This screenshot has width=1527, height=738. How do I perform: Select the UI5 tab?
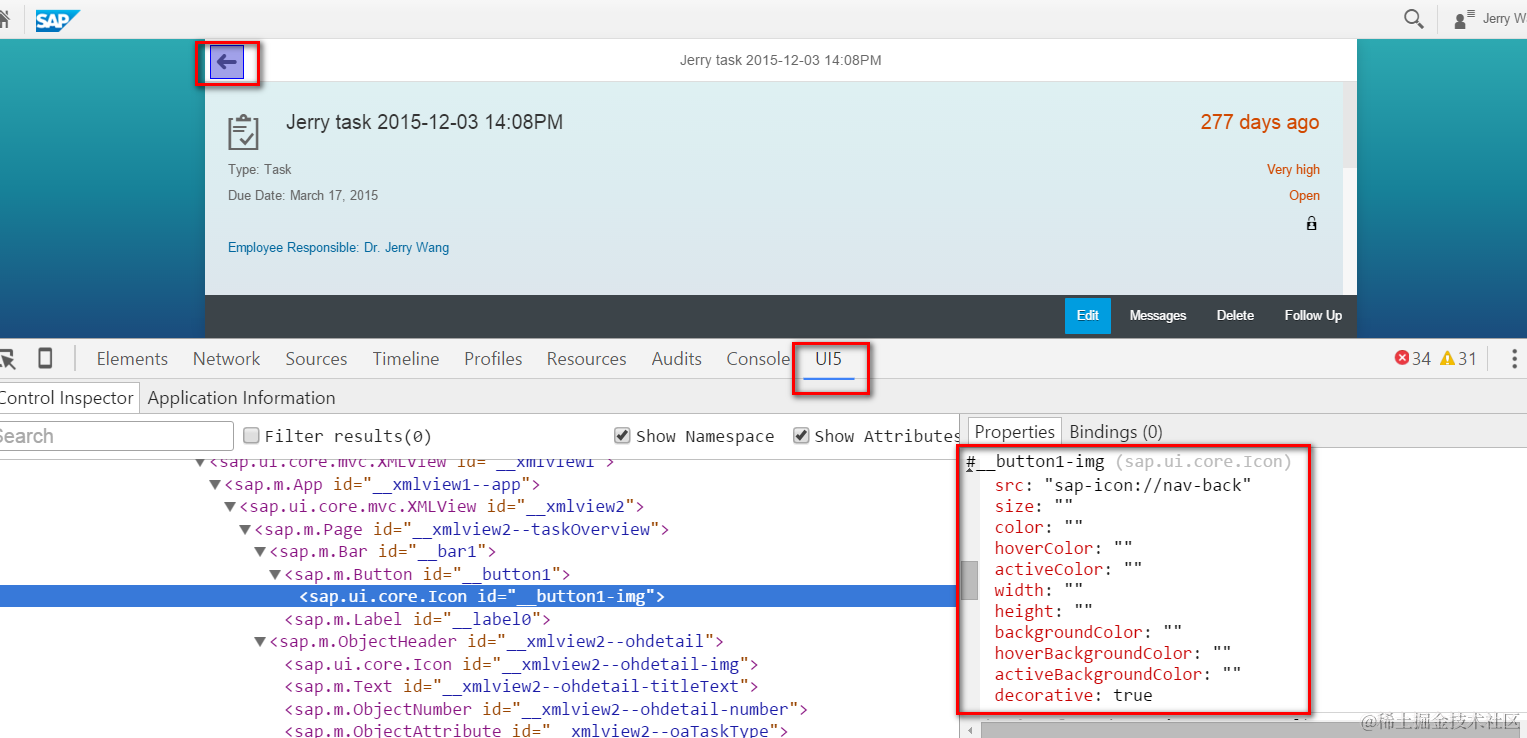(x=829, y=359)
